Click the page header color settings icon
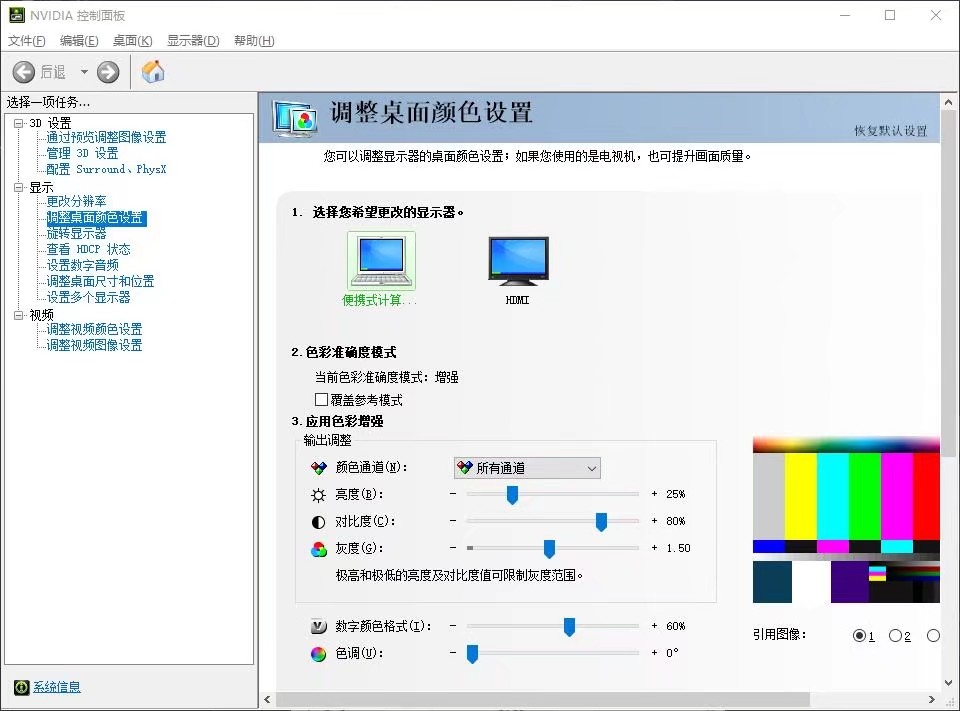 point(296,118)
